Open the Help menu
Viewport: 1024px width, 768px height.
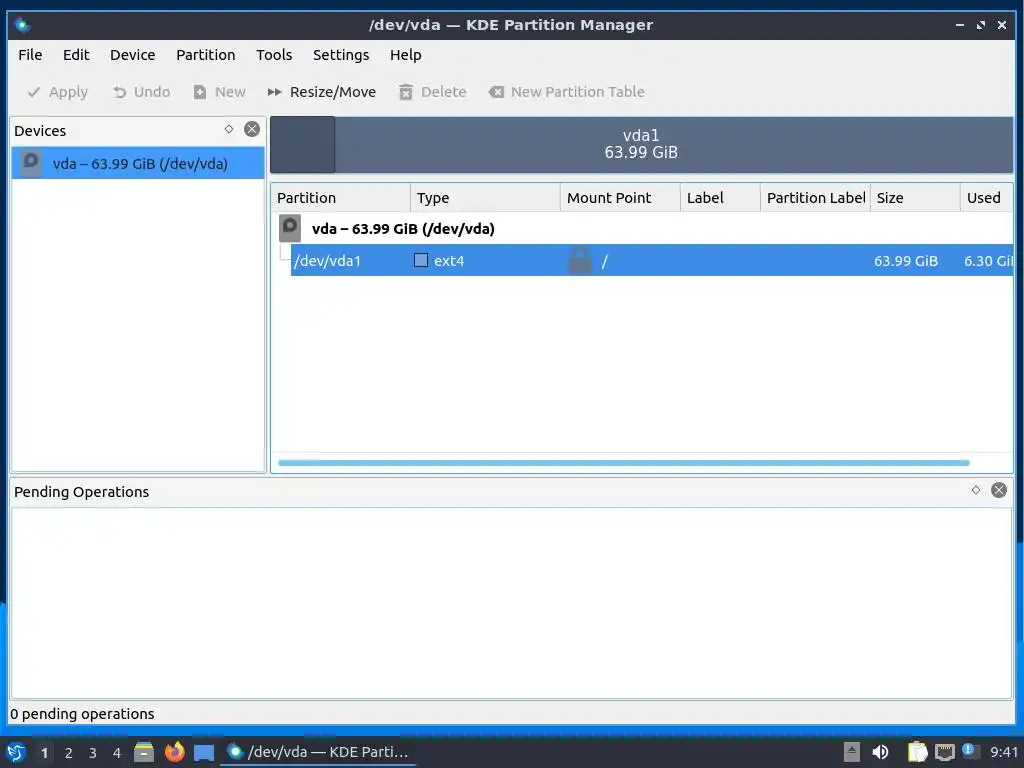click(x=406, y=55)
